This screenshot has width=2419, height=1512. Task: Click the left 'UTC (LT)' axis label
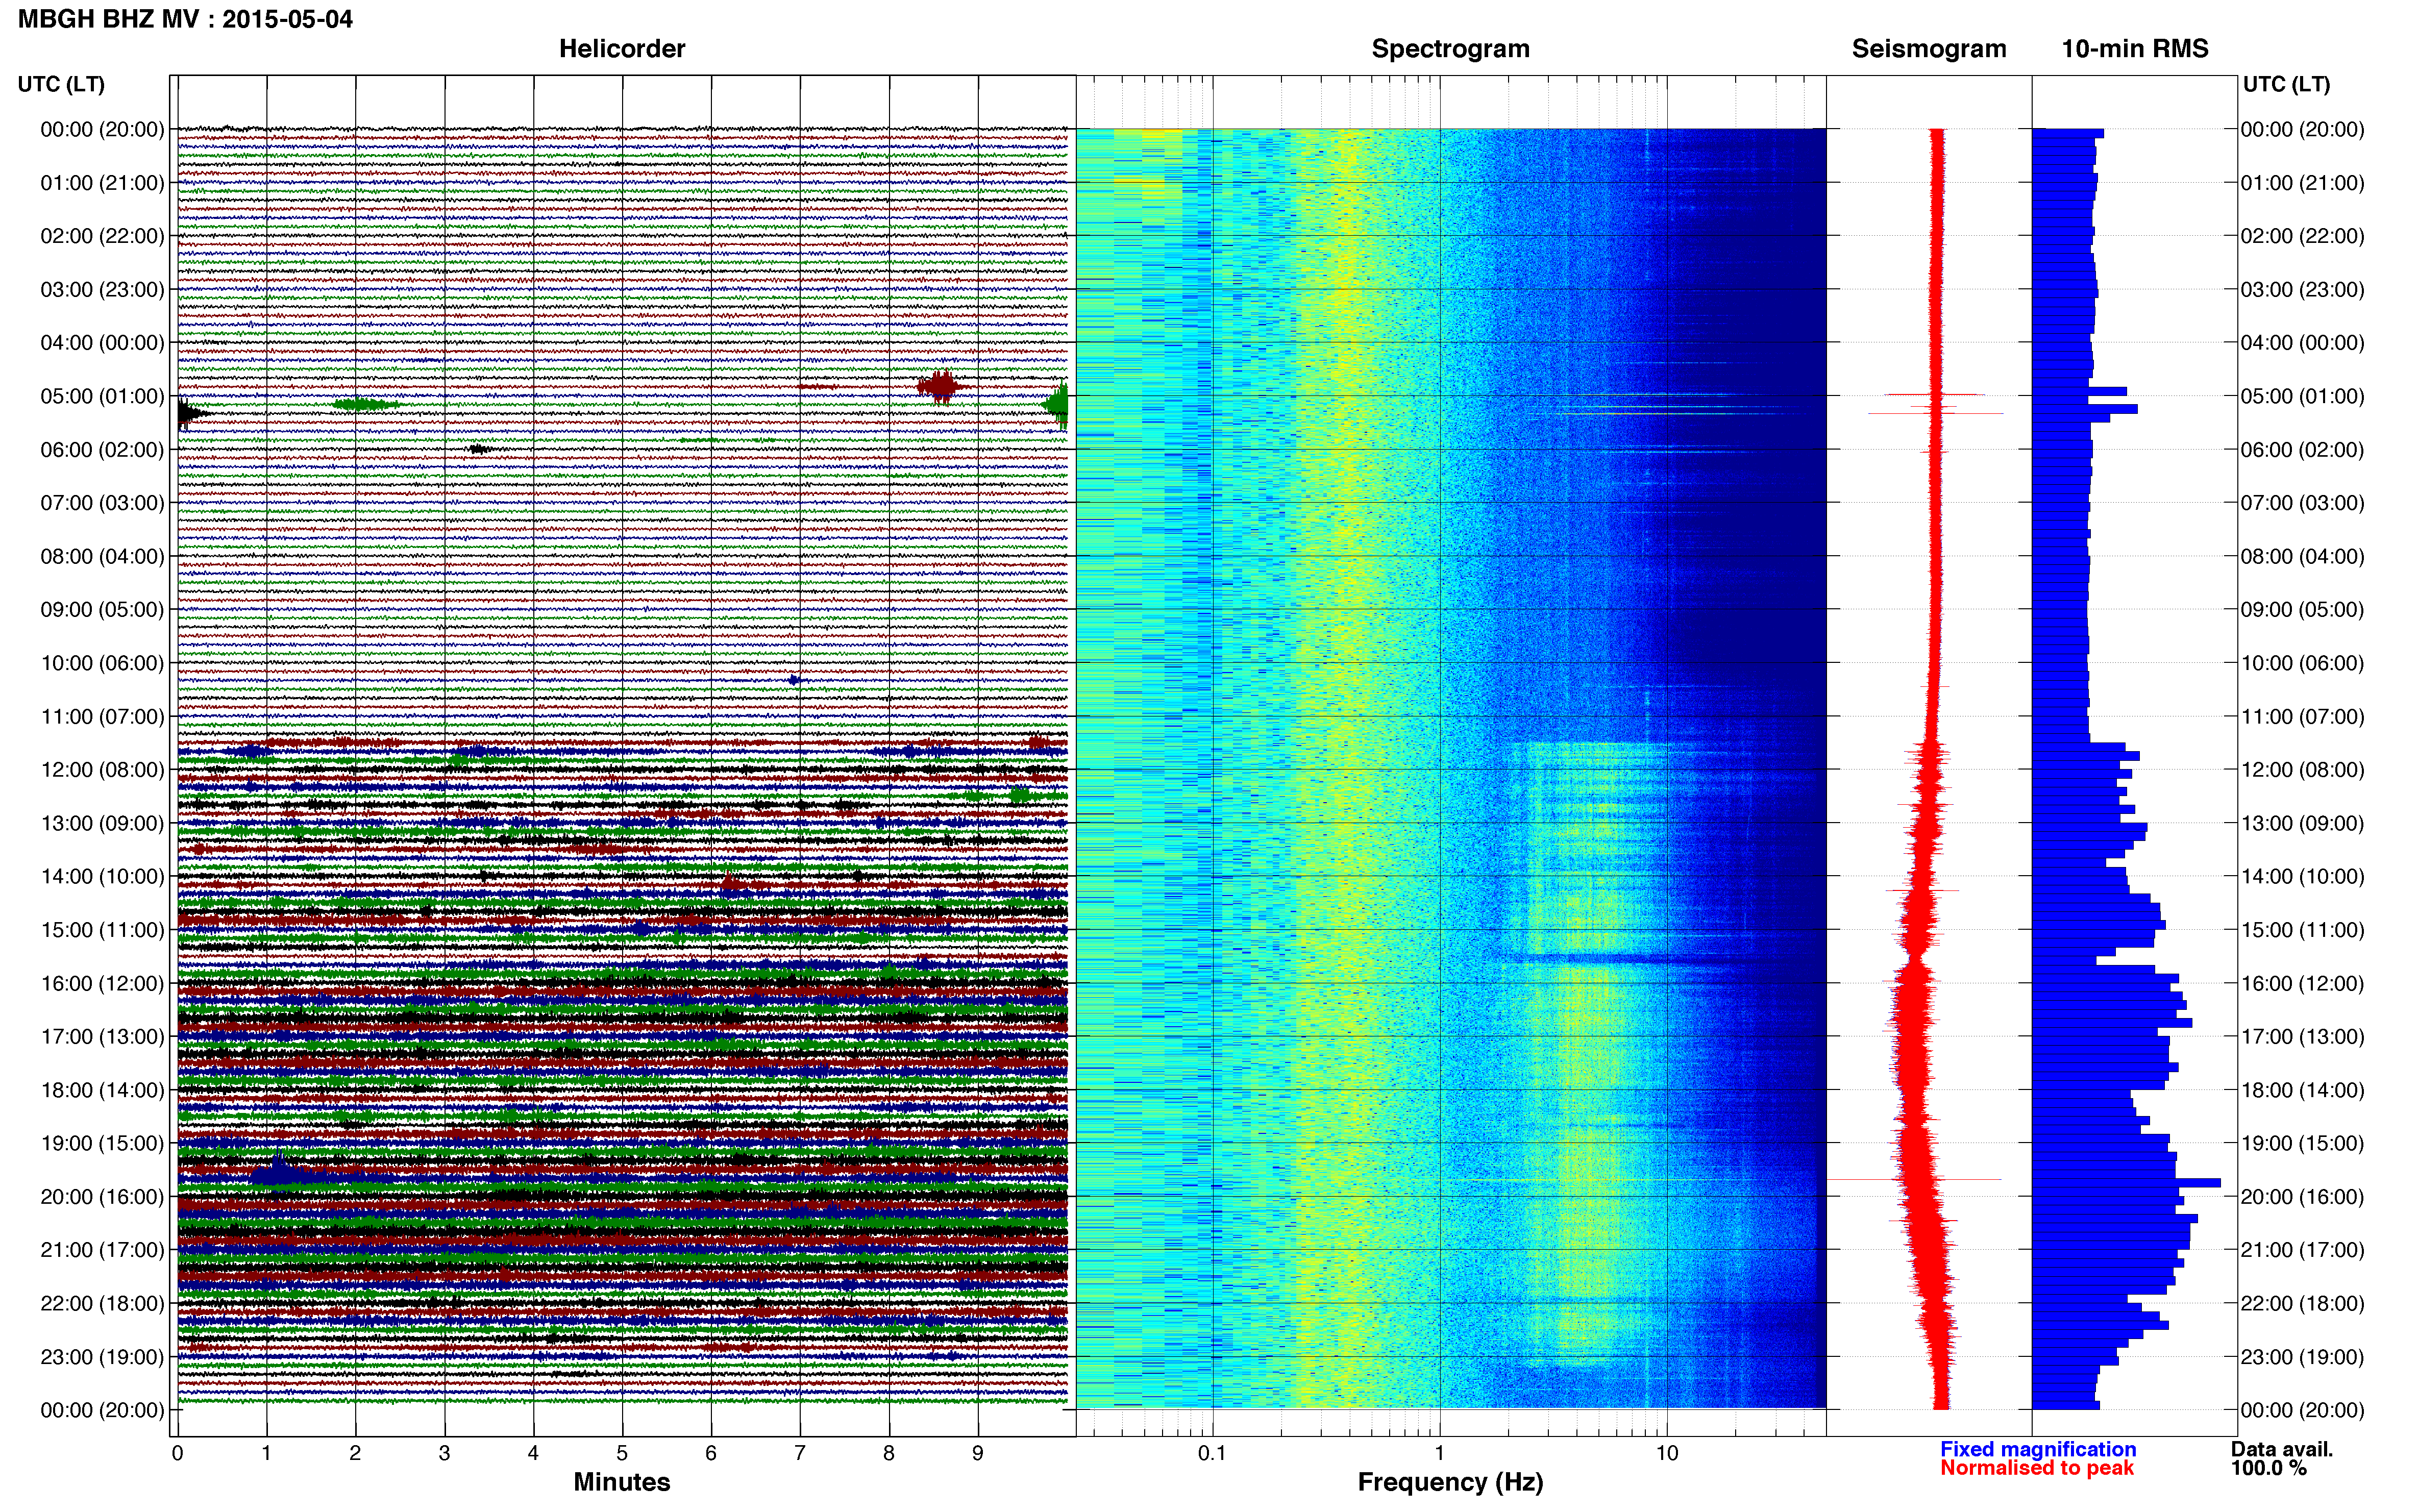coord(61,84)
